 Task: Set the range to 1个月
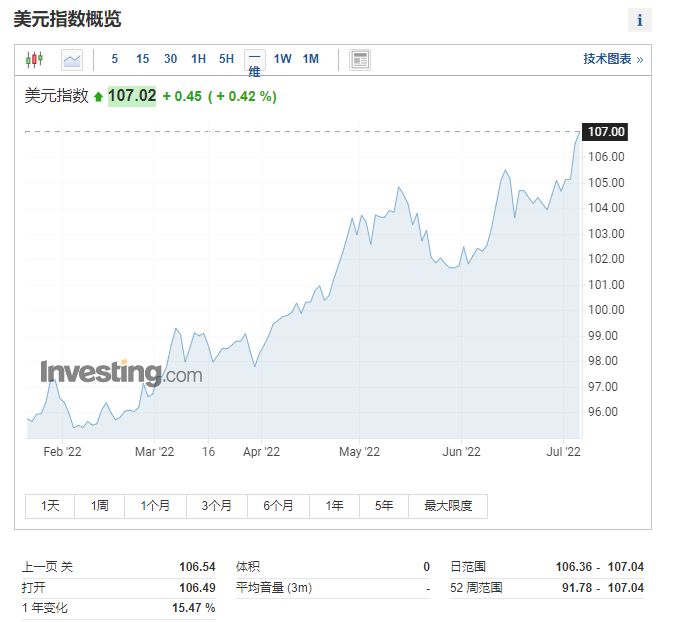pyautogui.click(x=155, y=506)
